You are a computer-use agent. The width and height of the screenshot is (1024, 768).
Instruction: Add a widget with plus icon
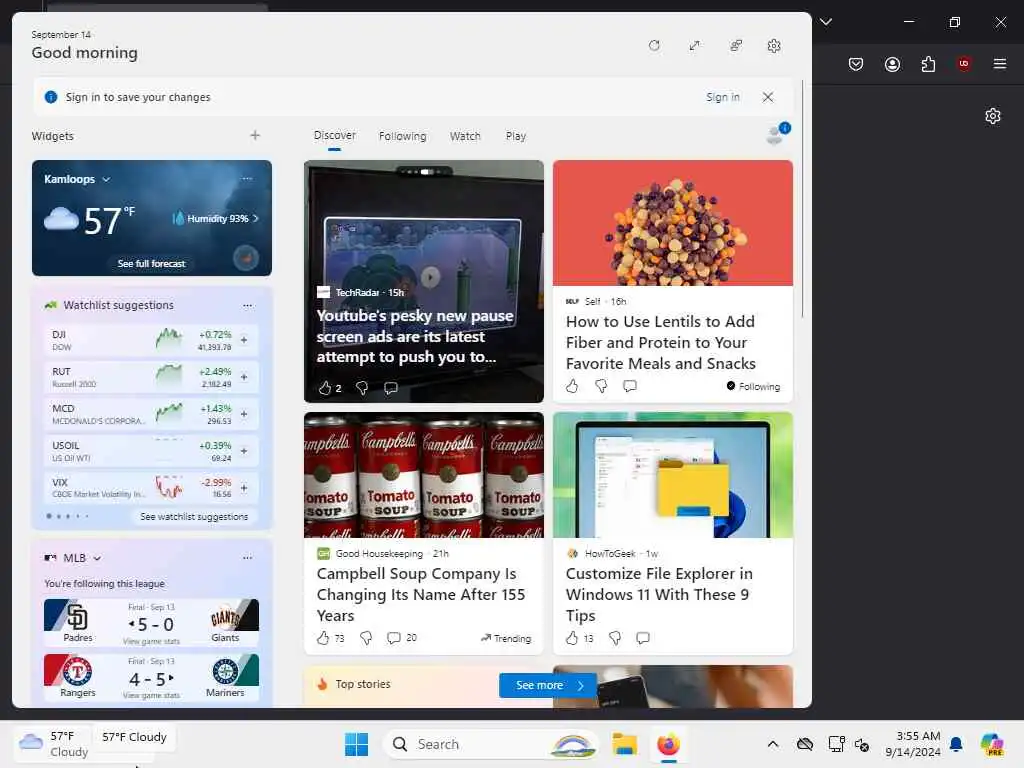coord(255,135)
